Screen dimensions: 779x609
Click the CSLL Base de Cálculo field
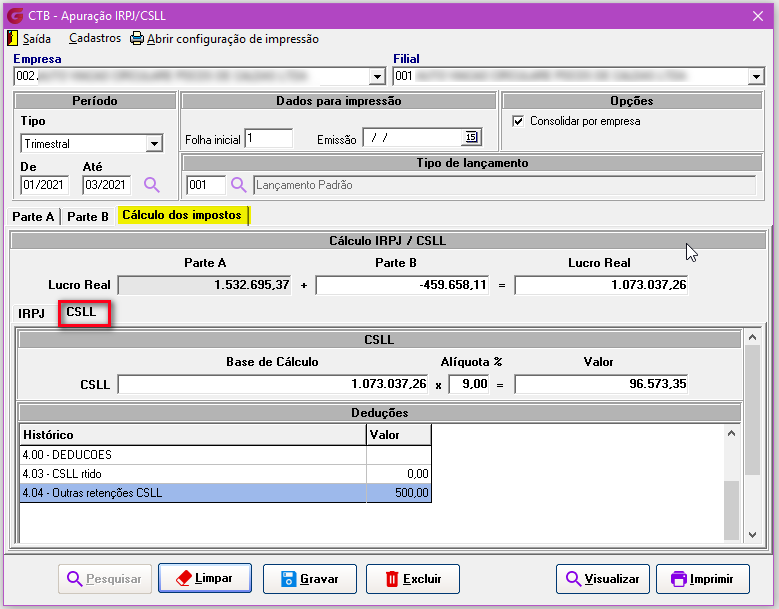(x=273, y=384)
